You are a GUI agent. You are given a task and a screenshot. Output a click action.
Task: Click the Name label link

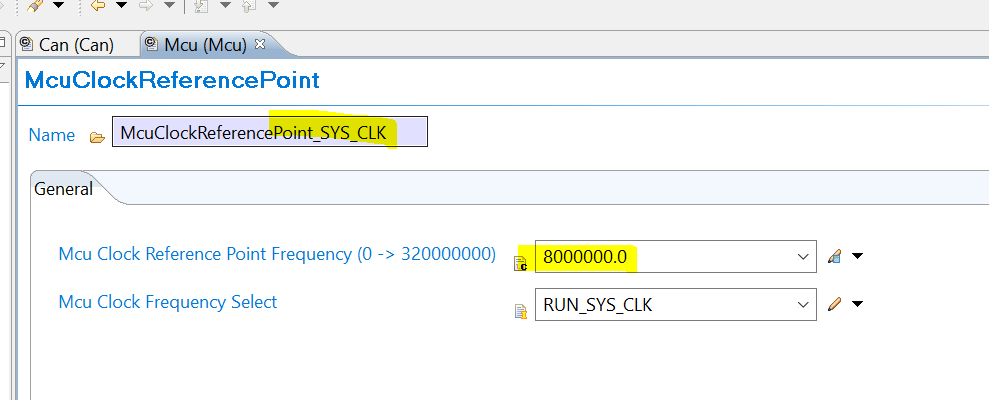[x=52, y=135]
